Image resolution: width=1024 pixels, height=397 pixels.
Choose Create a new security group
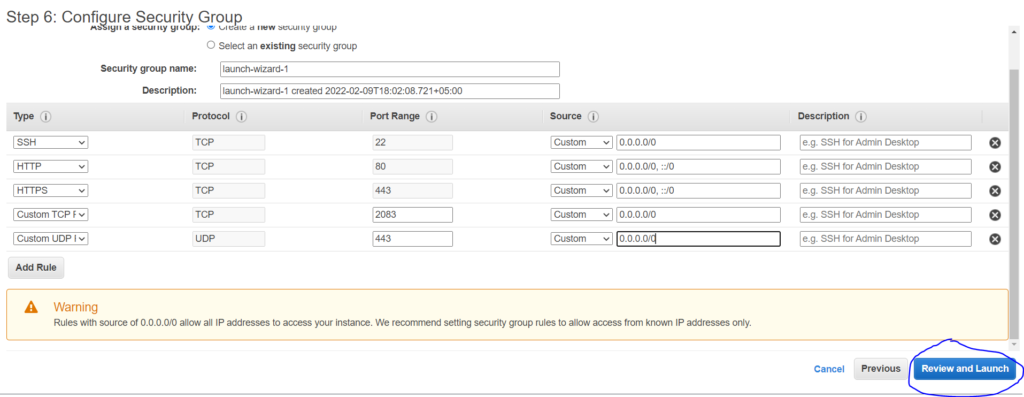point(210,27)
